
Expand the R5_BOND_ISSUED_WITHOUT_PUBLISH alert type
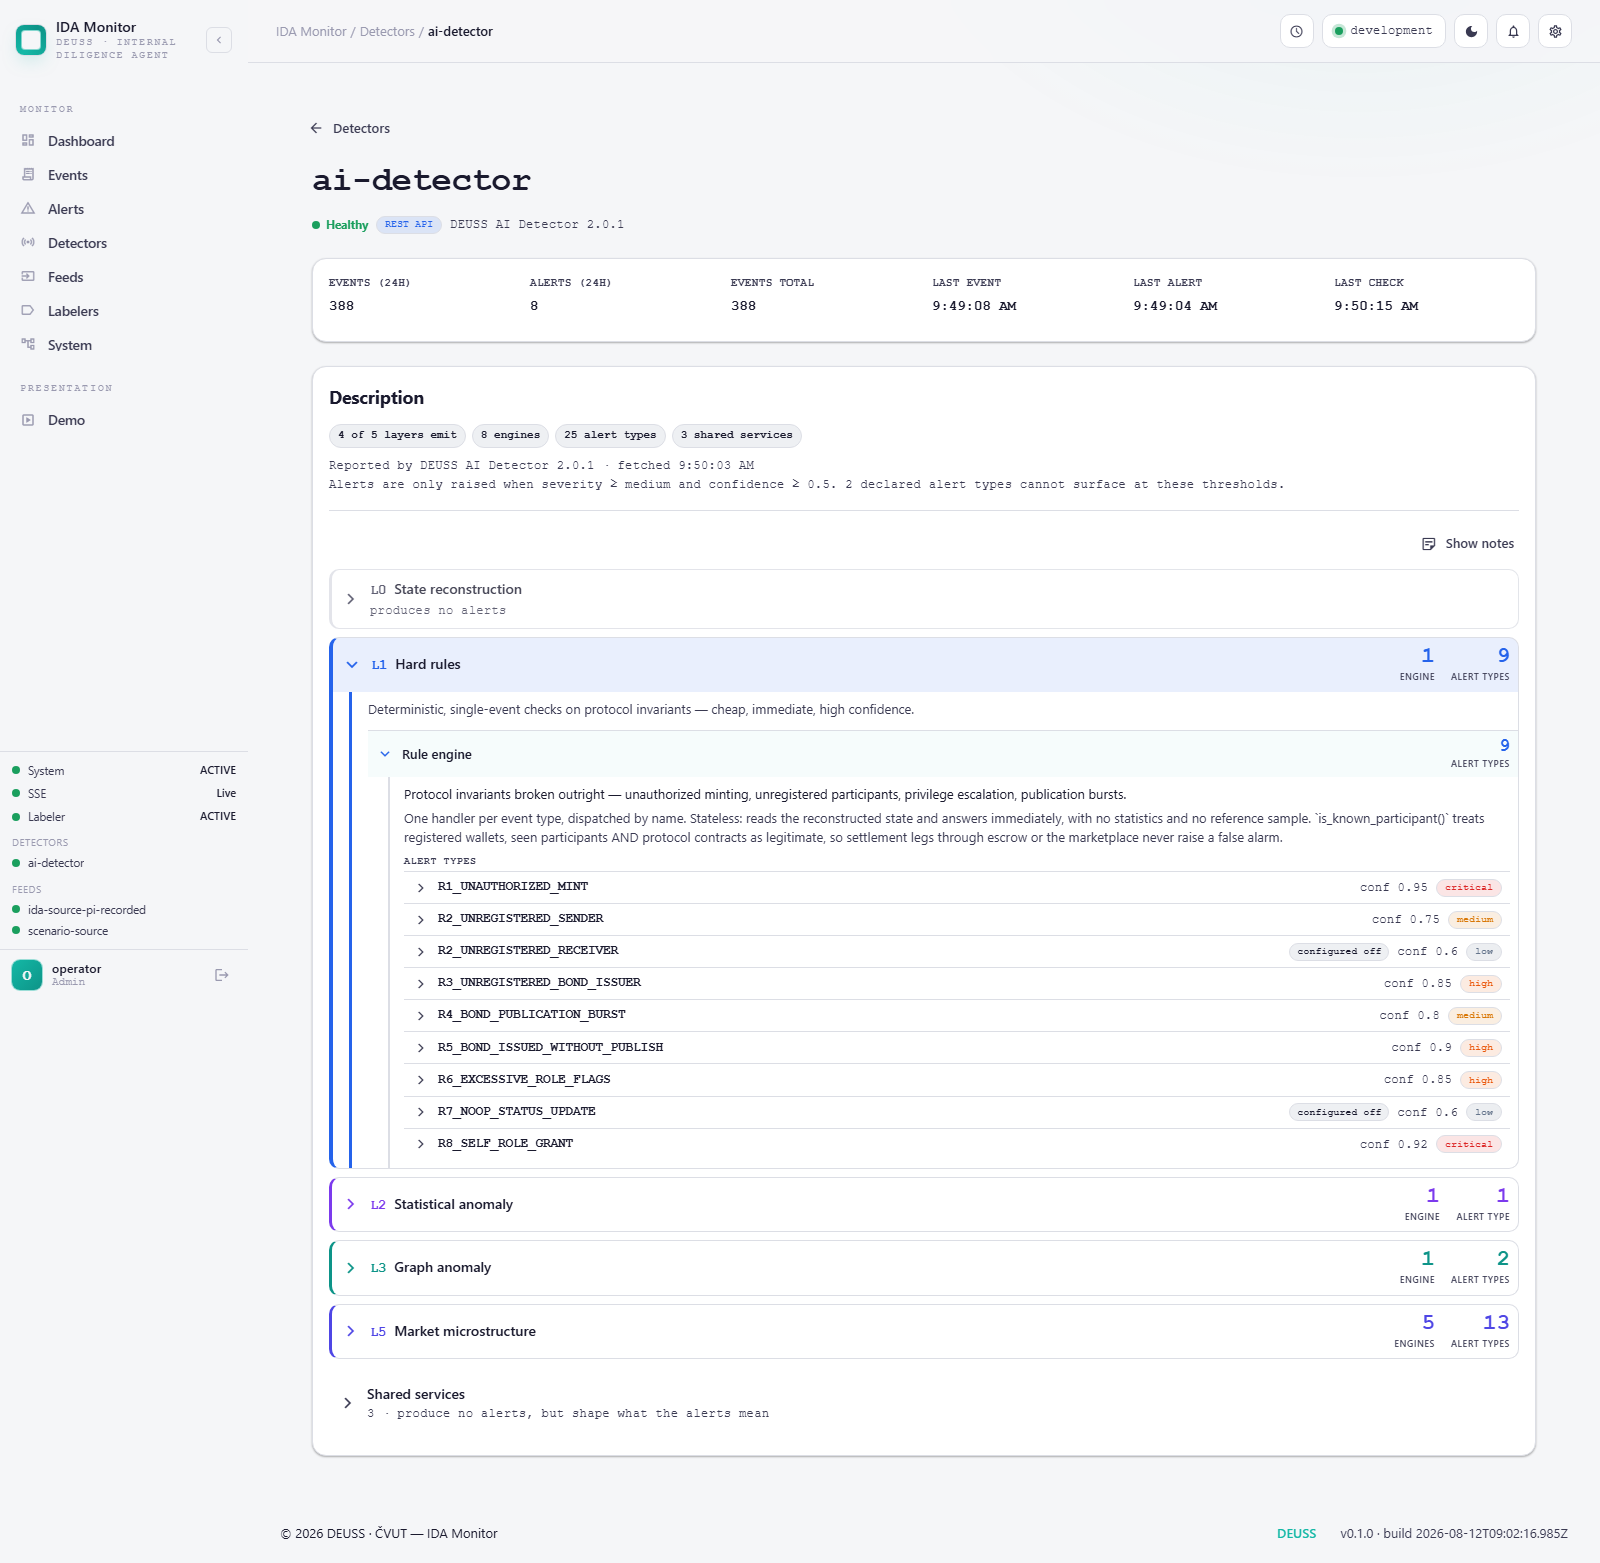point(957,1047)
